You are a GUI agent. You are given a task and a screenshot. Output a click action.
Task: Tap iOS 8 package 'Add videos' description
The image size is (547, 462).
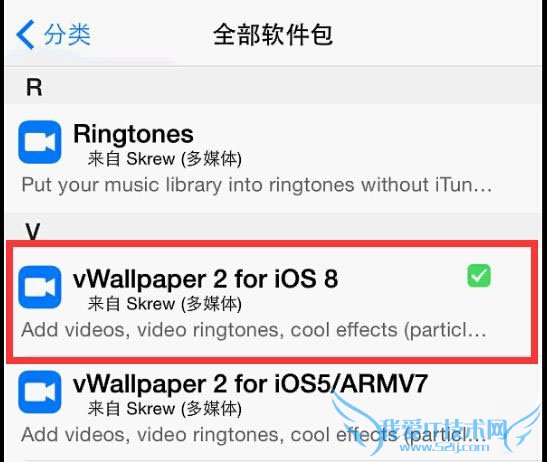254,330
